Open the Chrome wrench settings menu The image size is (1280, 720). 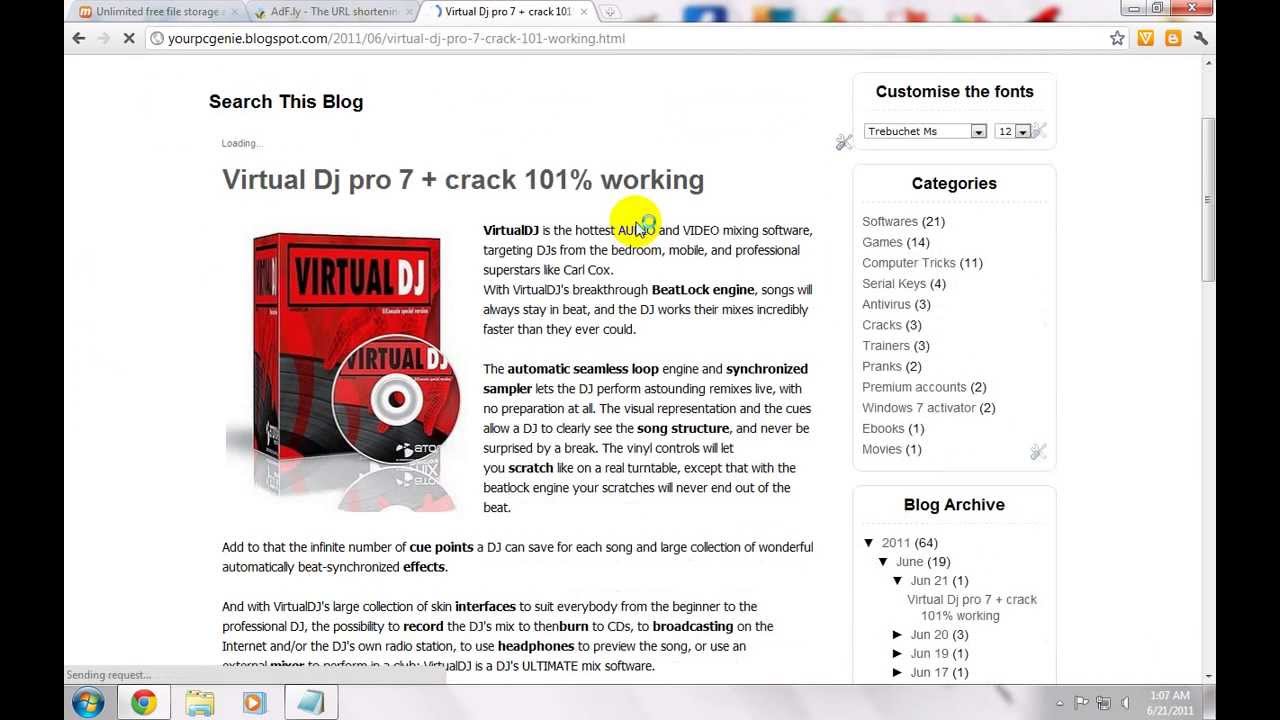tap(1201, 38)
